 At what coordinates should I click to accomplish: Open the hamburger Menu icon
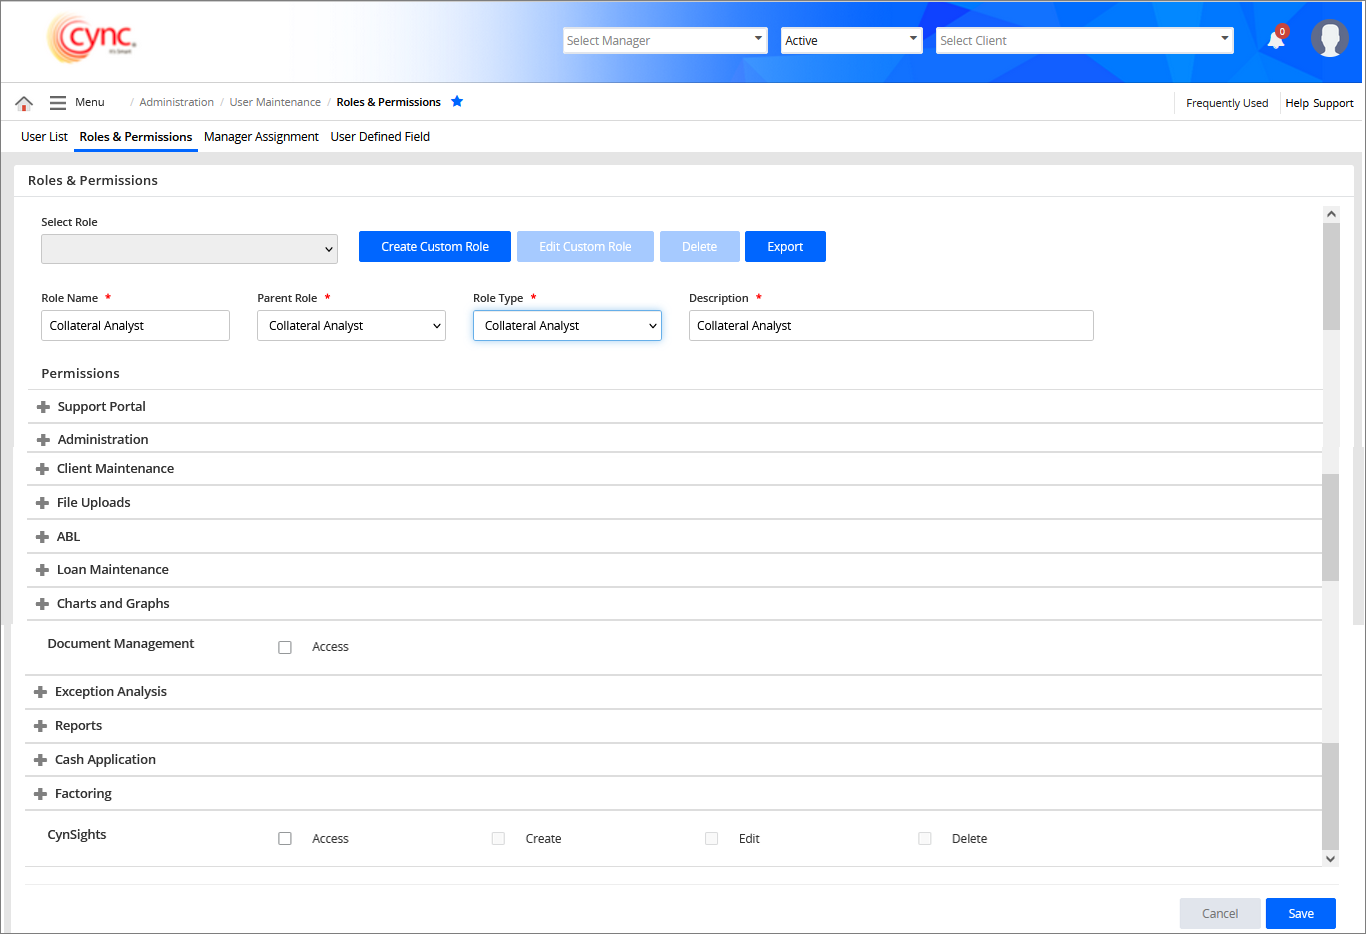pos(58,103)
